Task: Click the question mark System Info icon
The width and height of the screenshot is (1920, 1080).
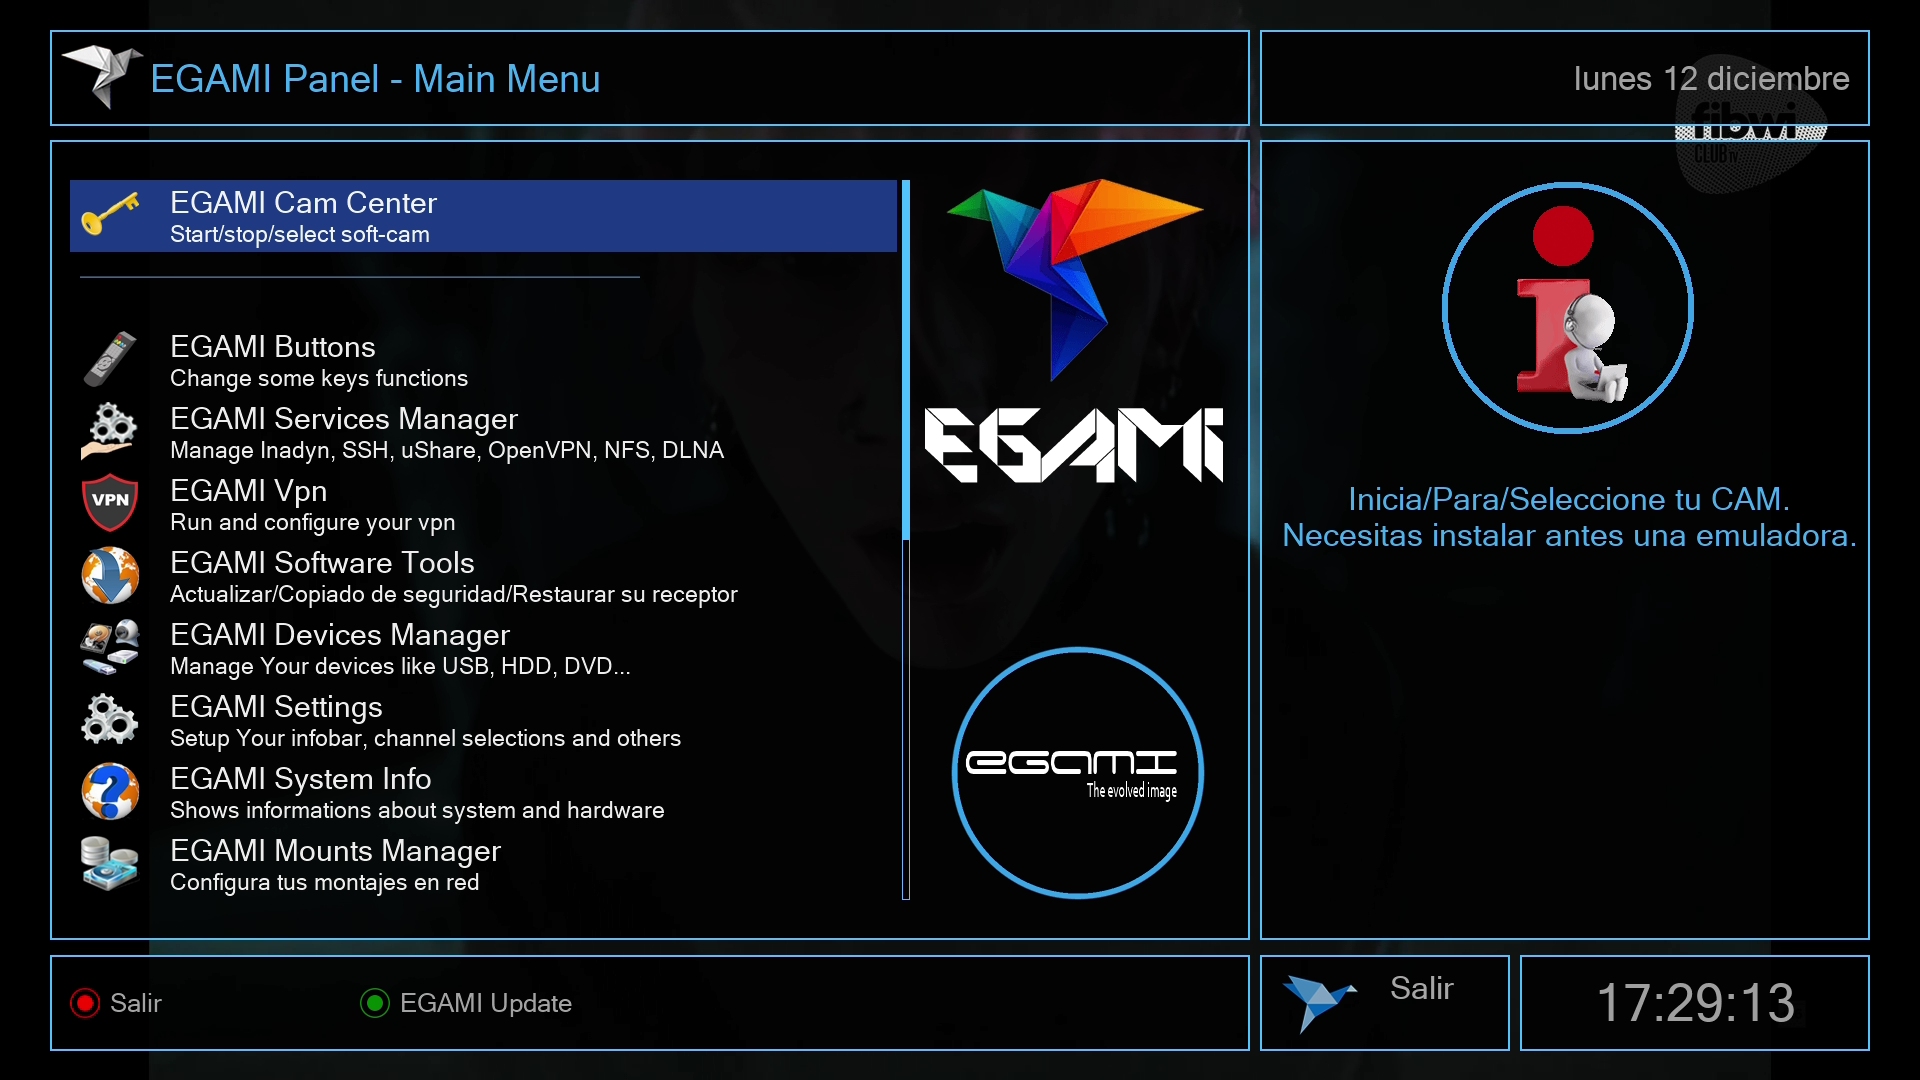Action: pyautogui.click(x=110, y=791)
